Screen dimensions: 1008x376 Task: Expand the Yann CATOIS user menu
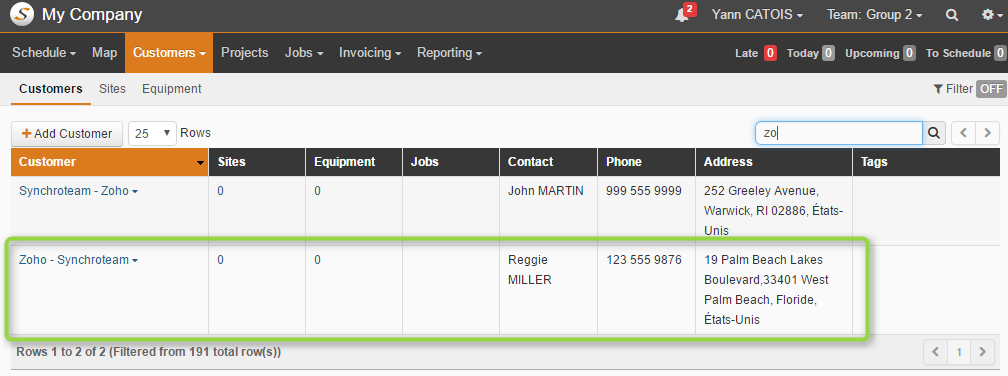757,15
